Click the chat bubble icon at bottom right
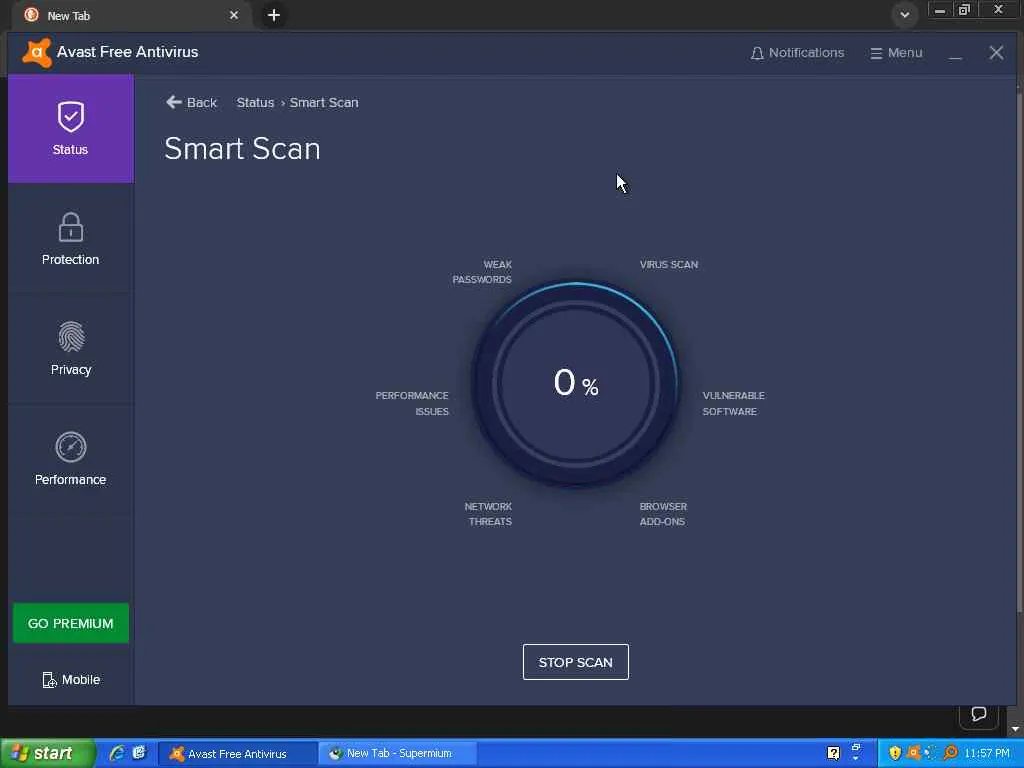The height and width of the screenshot is (768, 1024). tap(978, 714)
